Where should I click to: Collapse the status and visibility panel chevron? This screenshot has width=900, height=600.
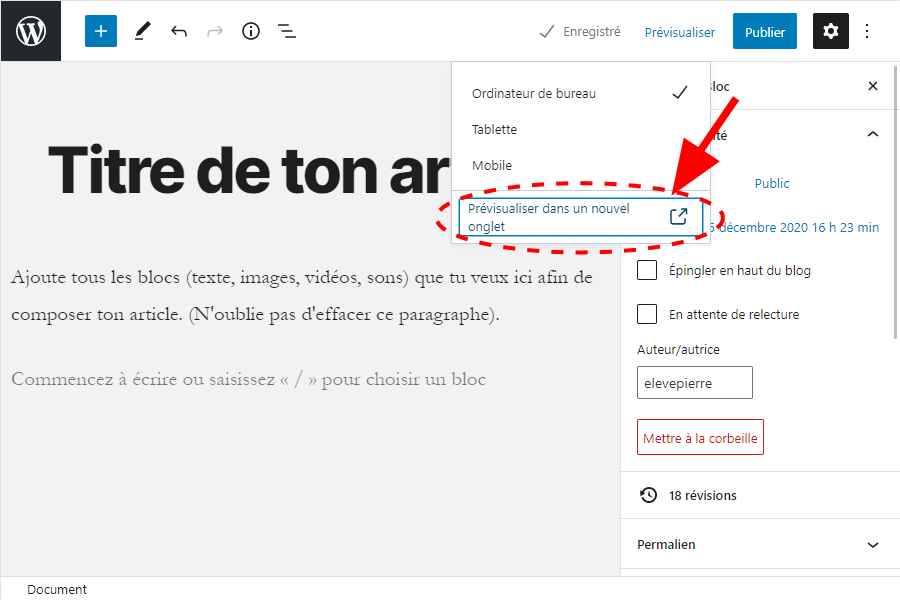click(x=873, y=134)
